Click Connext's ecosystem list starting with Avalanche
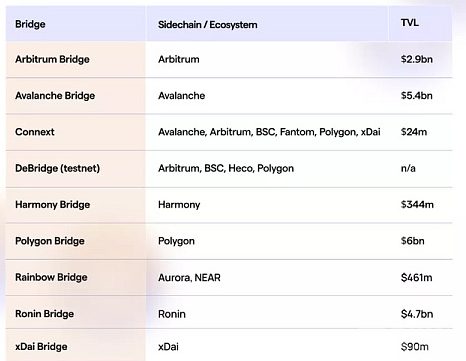466x361 pixels. point(269,132)
